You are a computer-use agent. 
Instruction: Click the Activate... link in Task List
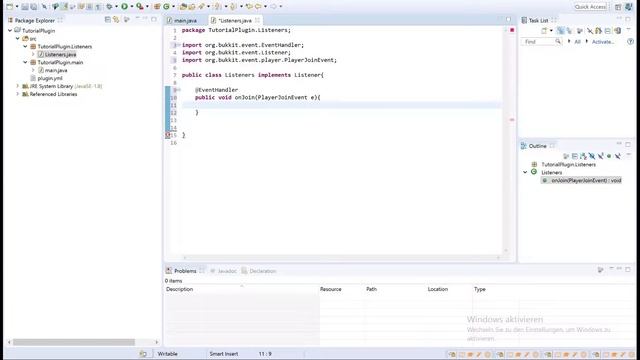click(x=603, y=42)
